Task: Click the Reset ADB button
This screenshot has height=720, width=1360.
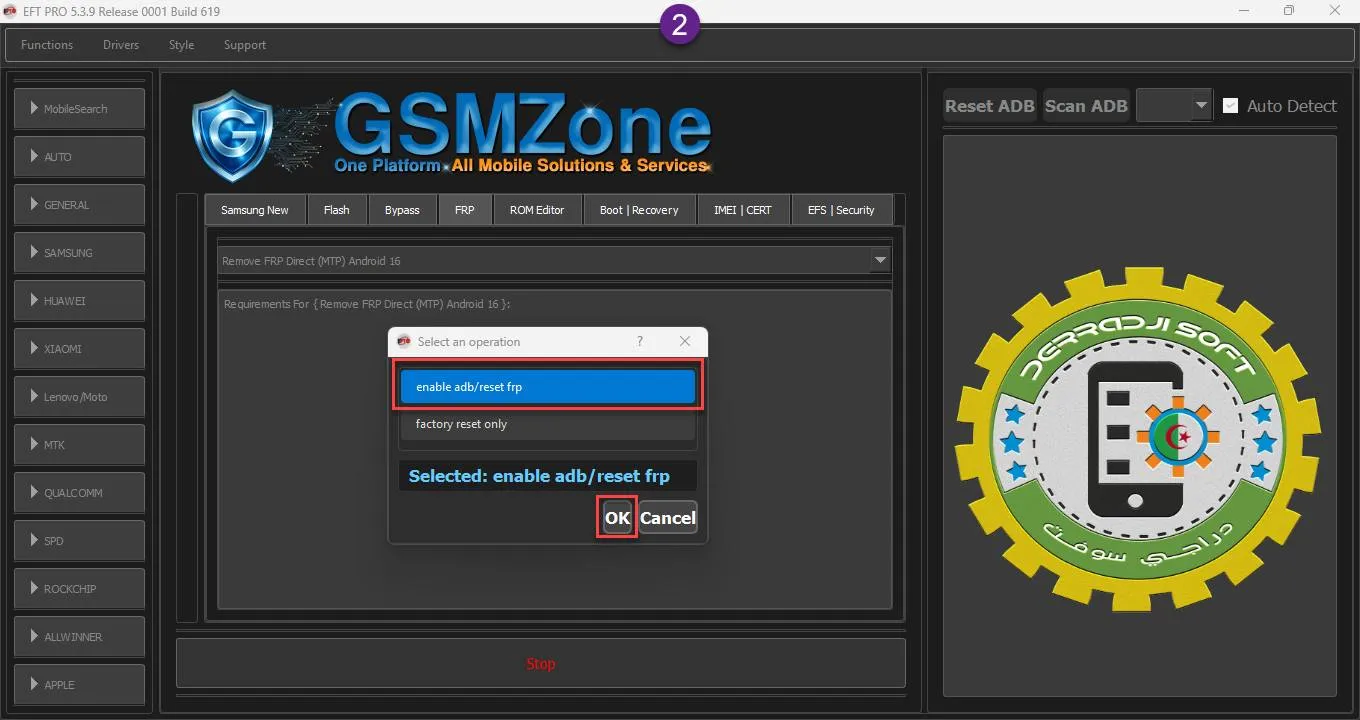Action: (989, 106)
